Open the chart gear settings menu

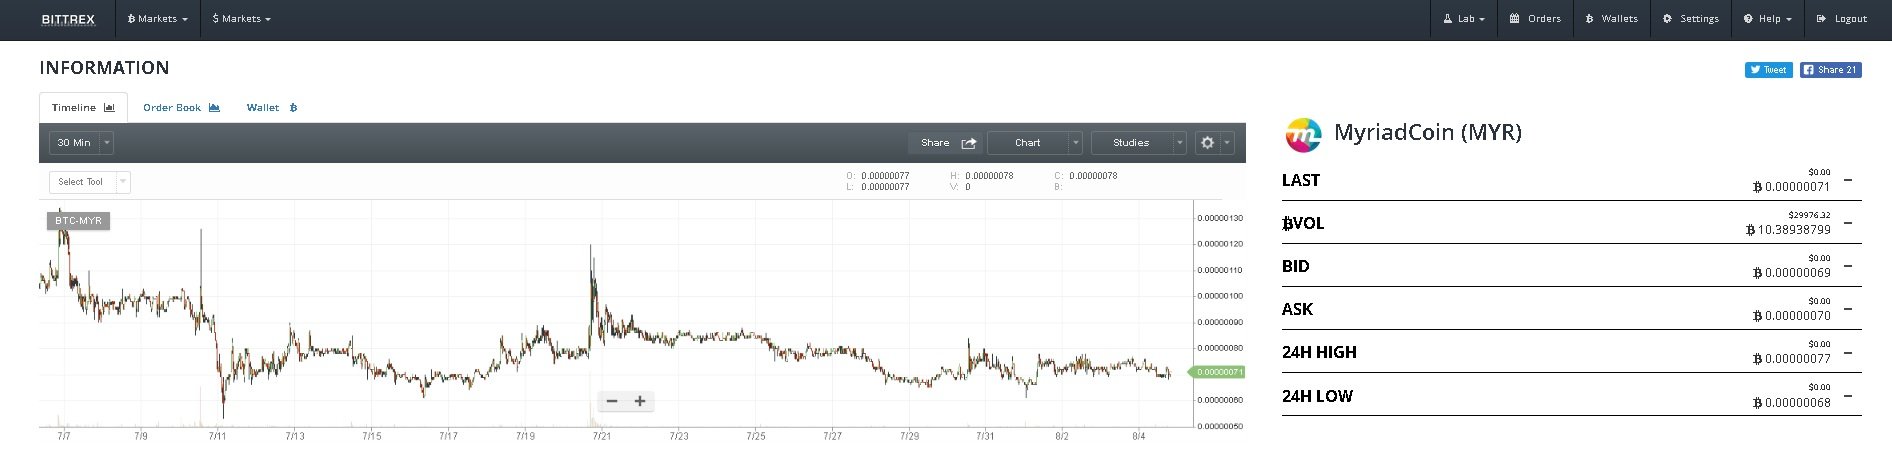[1214, 143]
